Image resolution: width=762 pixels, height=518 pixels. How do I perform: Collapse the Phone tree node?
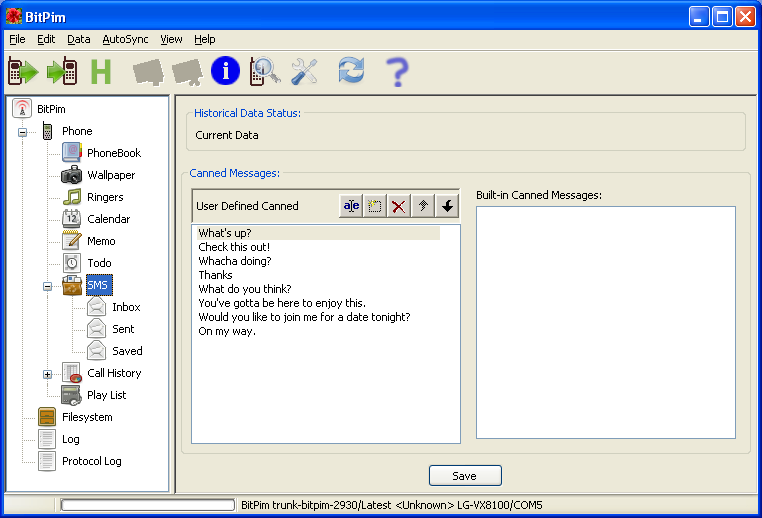[x=22, y=132]
